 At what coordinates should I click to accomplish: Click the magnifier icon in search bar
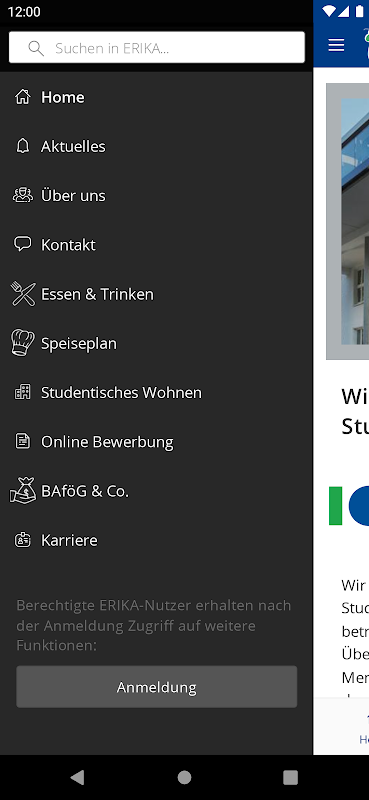pos(36,48)
